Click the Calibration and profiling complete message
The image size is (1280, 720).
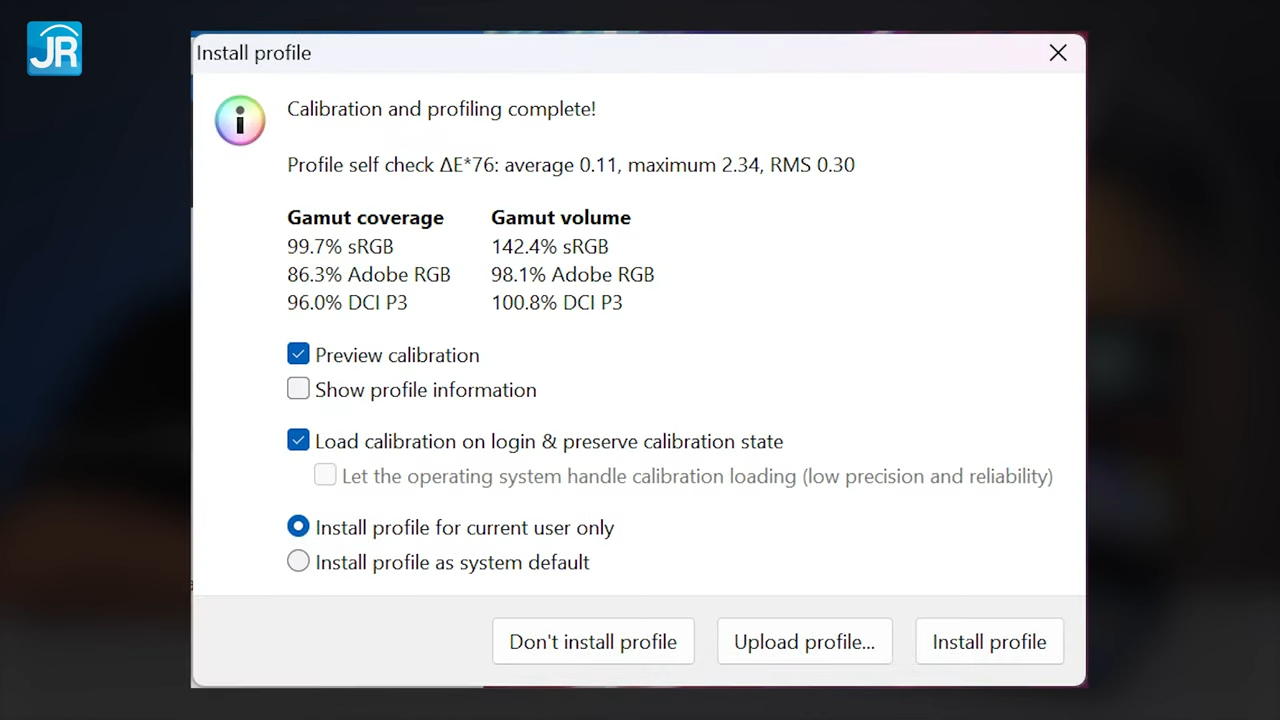coord(441,109)
